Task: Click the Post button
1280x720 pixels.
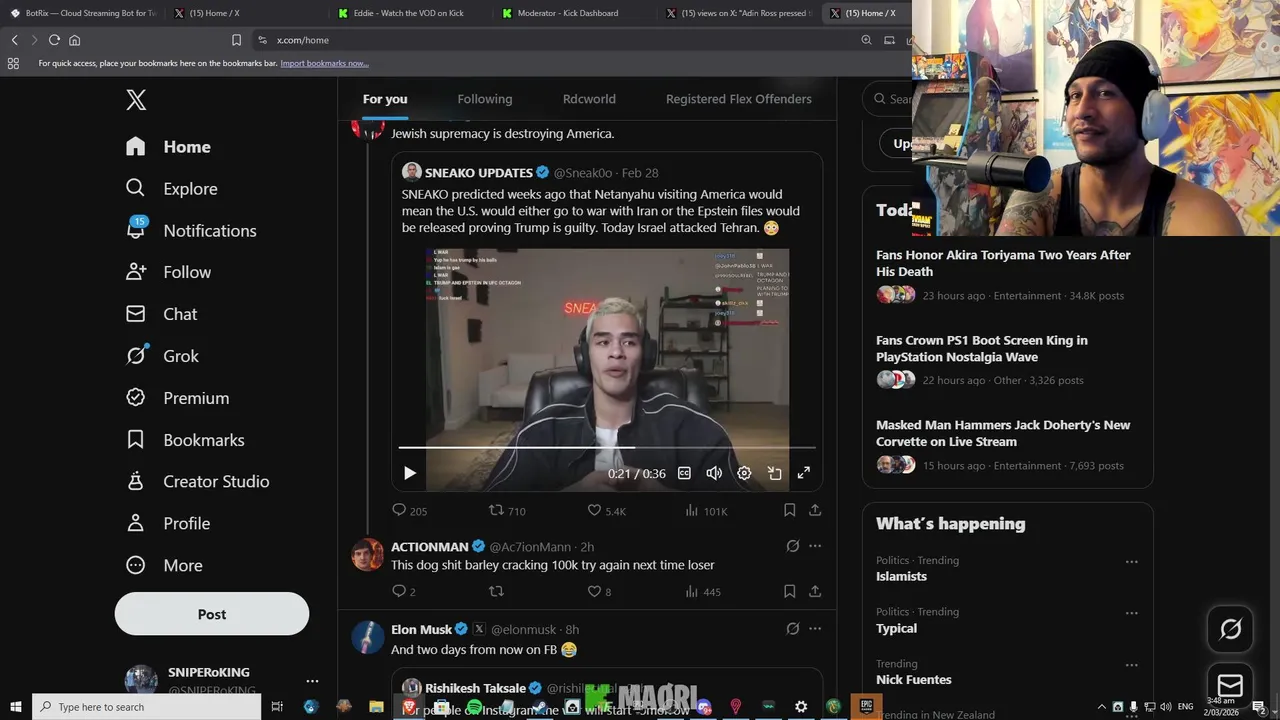Action: pos(212,614)
